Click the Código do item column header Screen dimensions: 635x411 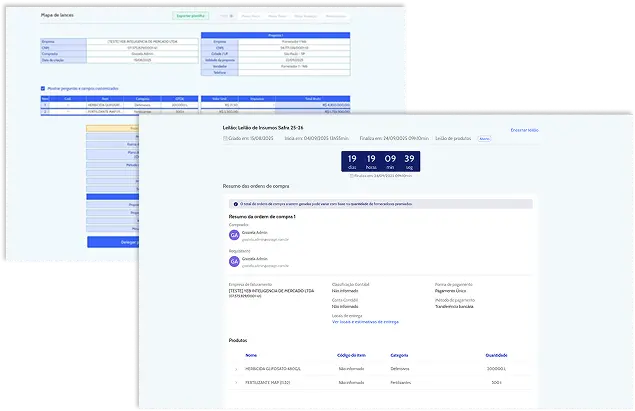click(x=354, y=354)
